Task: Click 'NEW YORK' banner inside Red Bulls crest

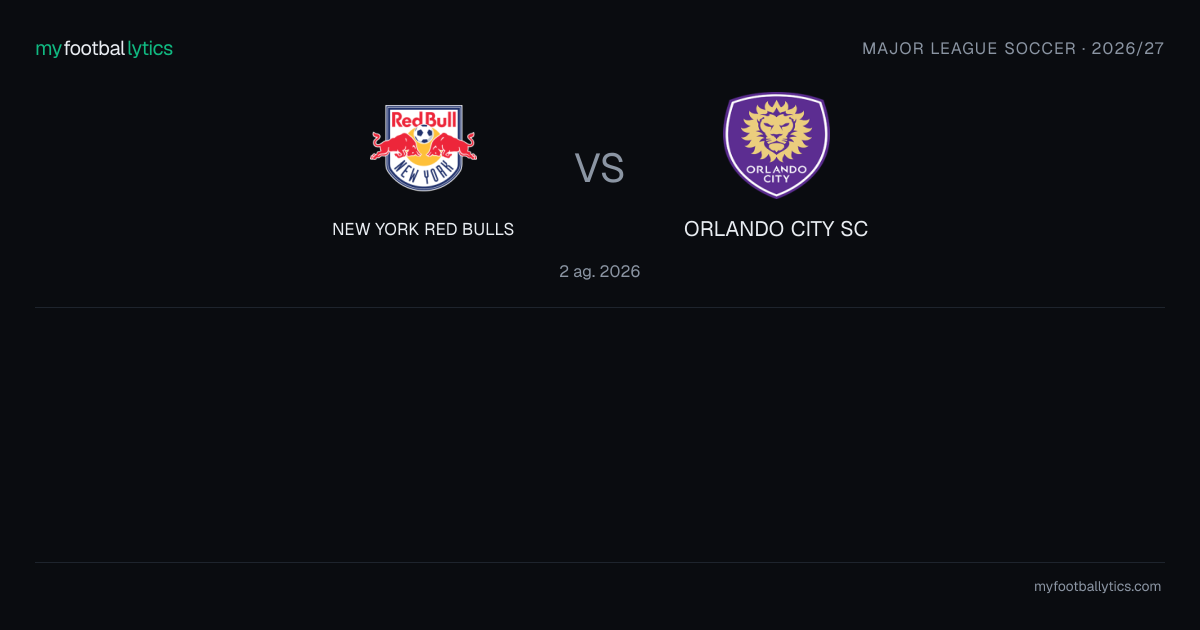Action: pos(424,172)
